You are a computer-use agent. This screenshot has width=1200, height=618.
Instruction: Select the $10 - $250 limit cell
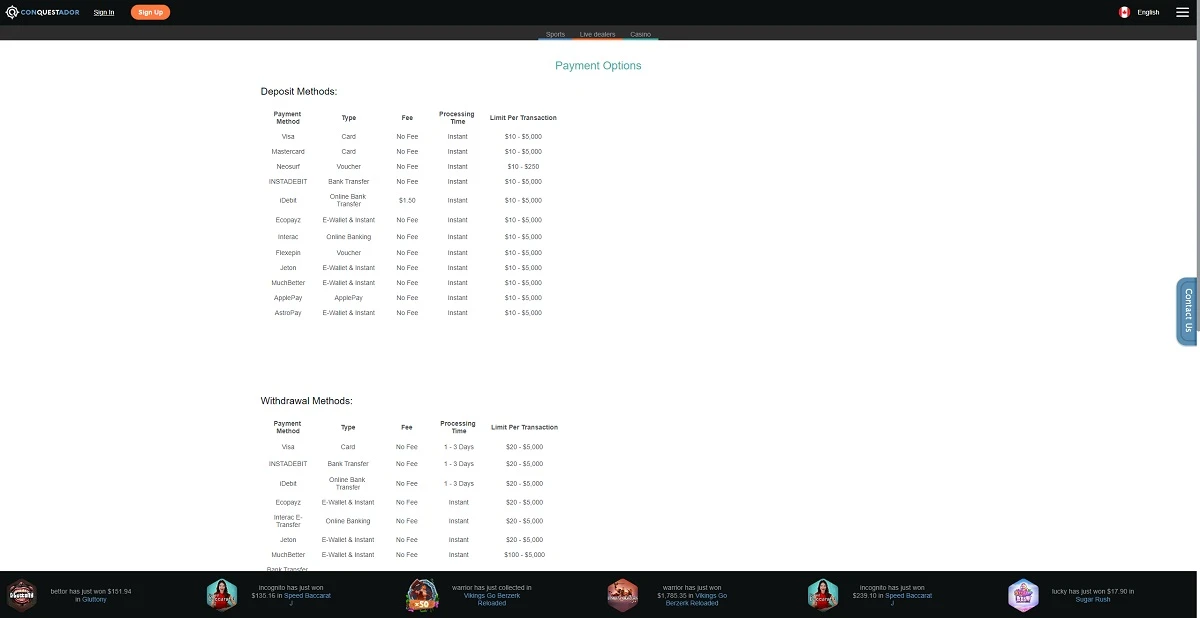pyautogui.click(x=523, y=166)
